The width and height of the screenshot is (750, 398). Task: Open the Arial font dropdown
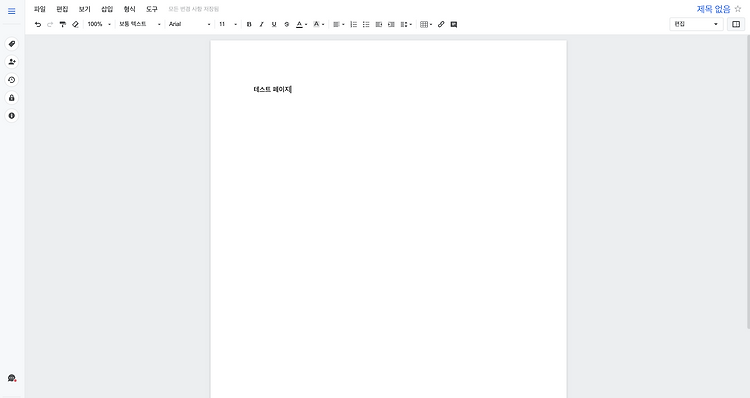(189, 24)
